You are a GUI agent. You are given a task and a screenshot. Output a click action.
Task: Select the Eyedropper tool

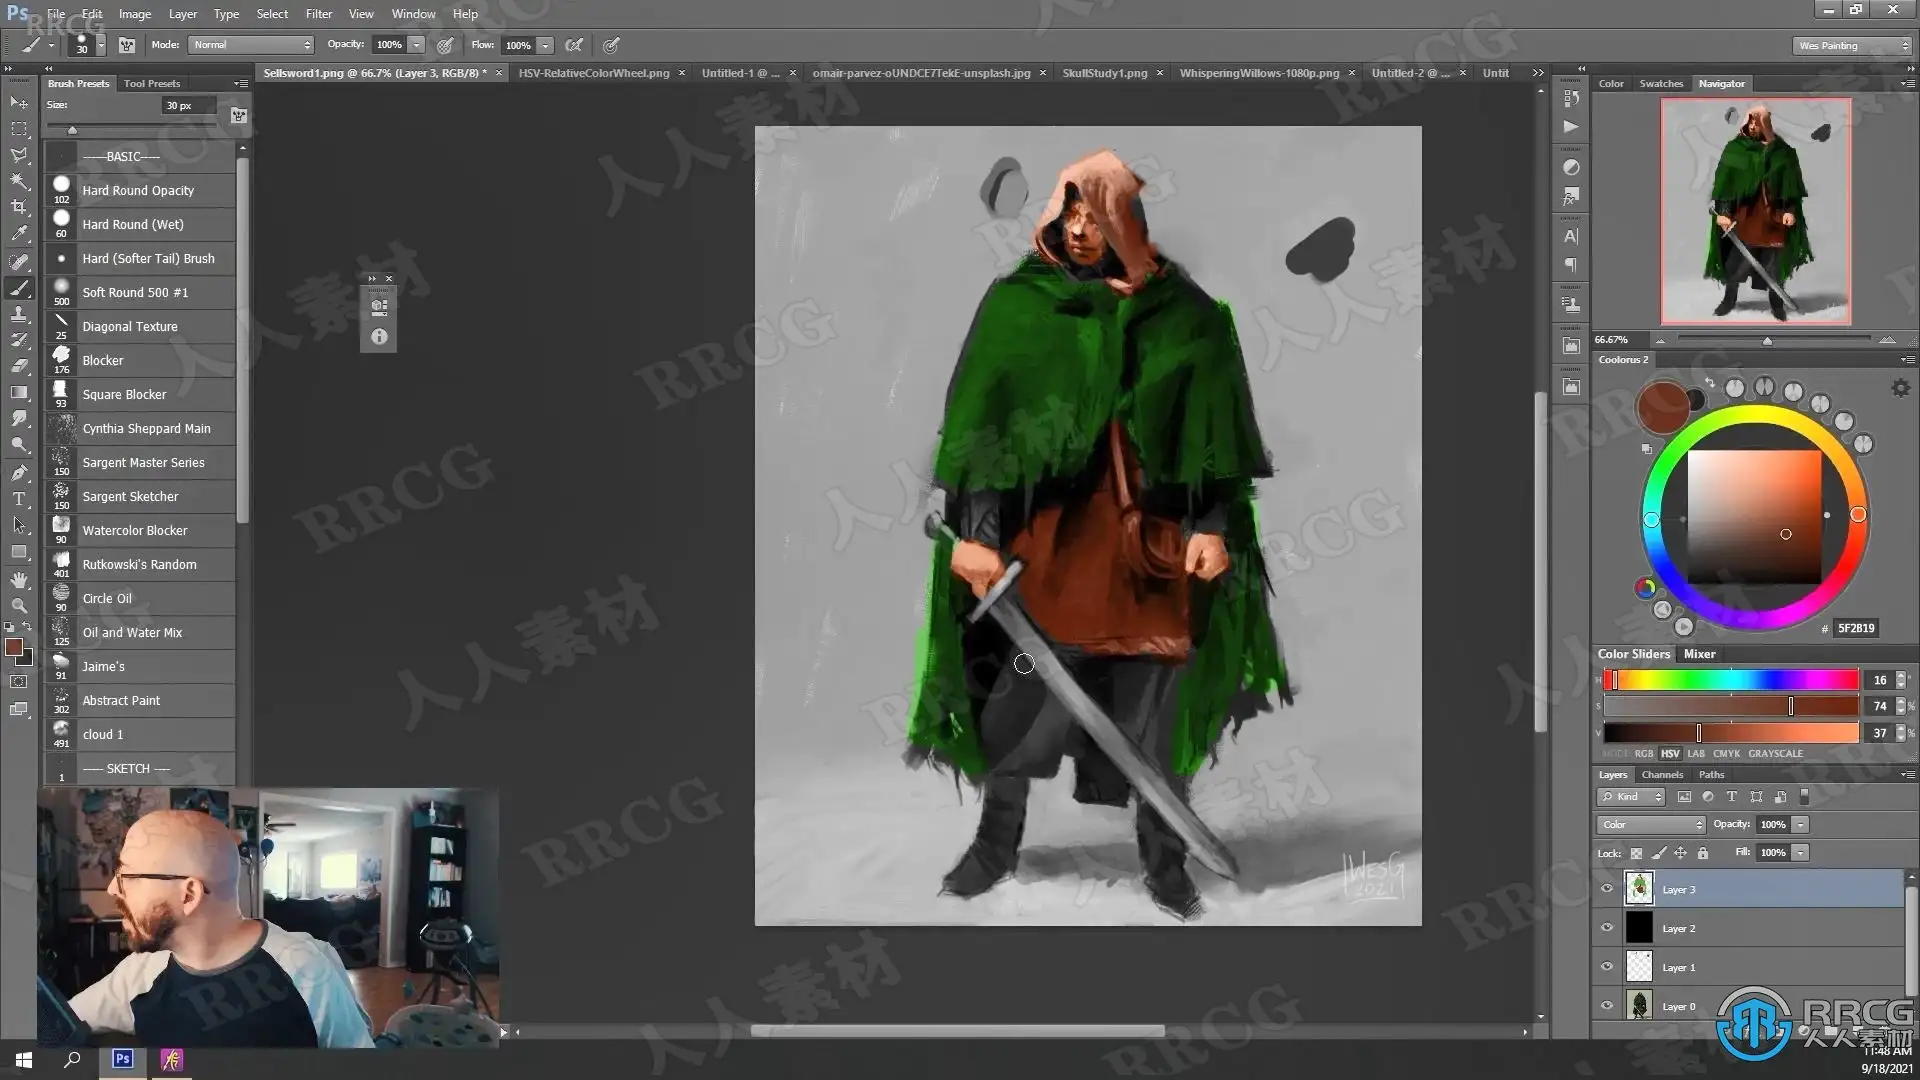[x=19, y=234]
